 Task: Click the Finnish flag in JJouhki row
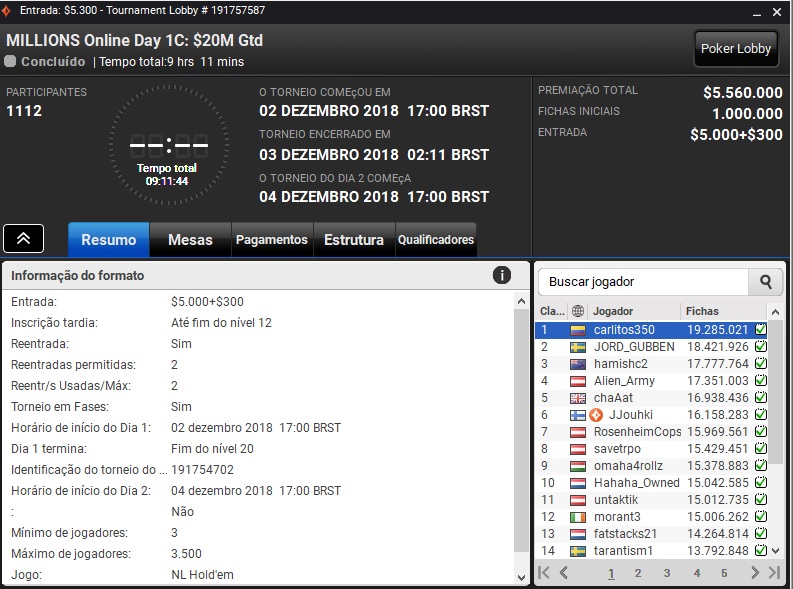578,415
